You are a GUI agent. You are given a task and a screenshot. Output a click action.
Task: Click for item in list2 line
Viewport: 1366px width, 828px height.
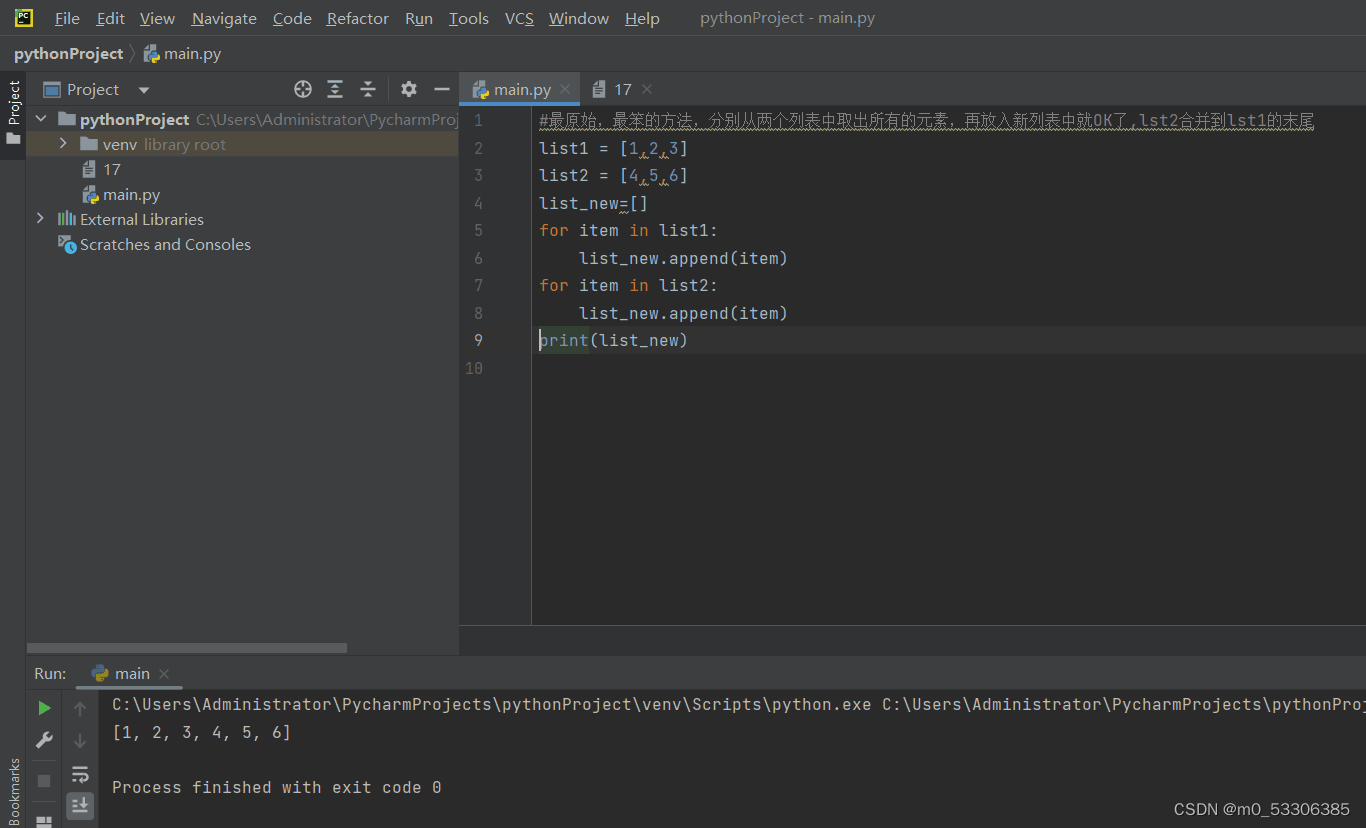click(x=628, y=285)
